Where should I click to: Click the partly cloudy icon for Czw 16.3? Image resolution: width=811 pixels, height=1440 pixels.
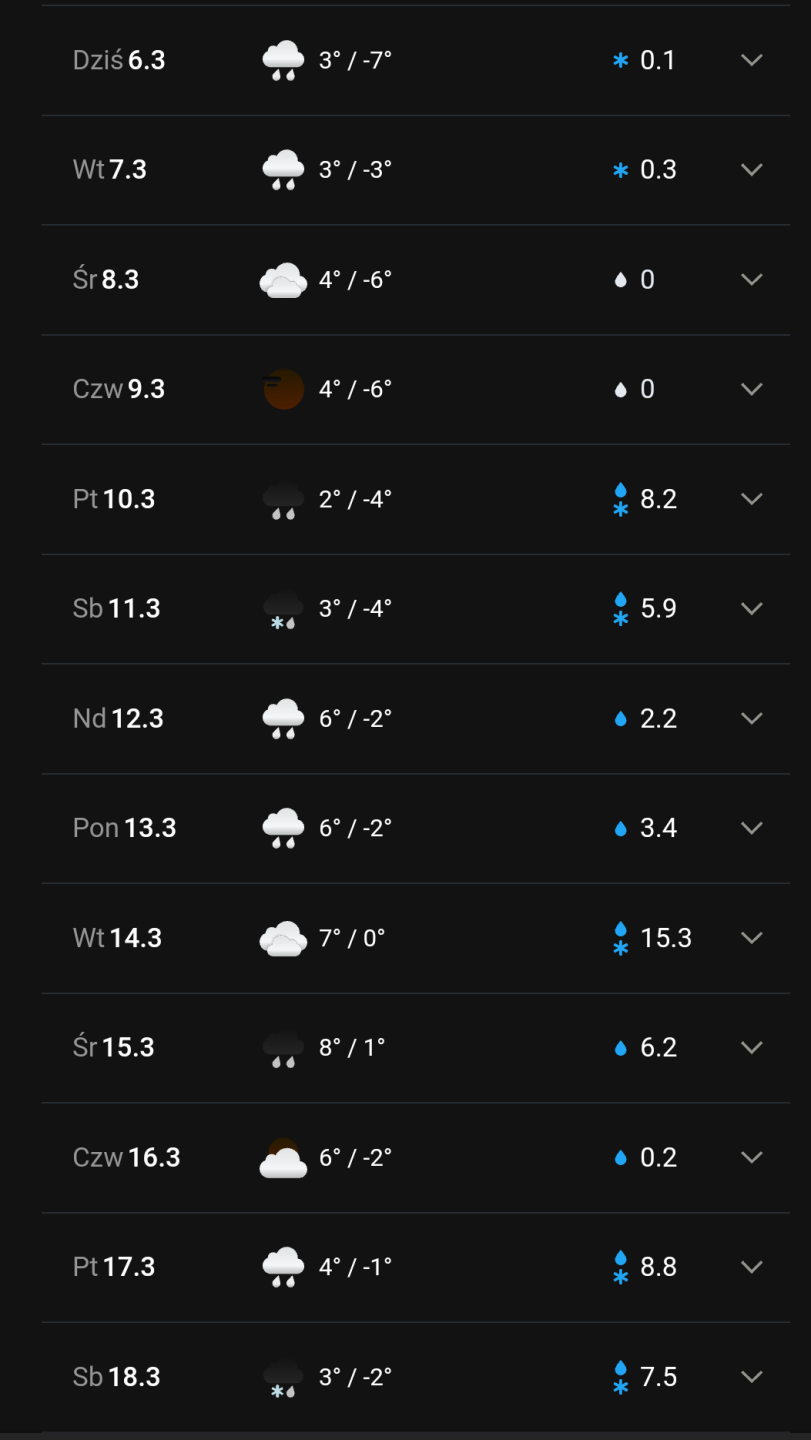(283, 1158)
